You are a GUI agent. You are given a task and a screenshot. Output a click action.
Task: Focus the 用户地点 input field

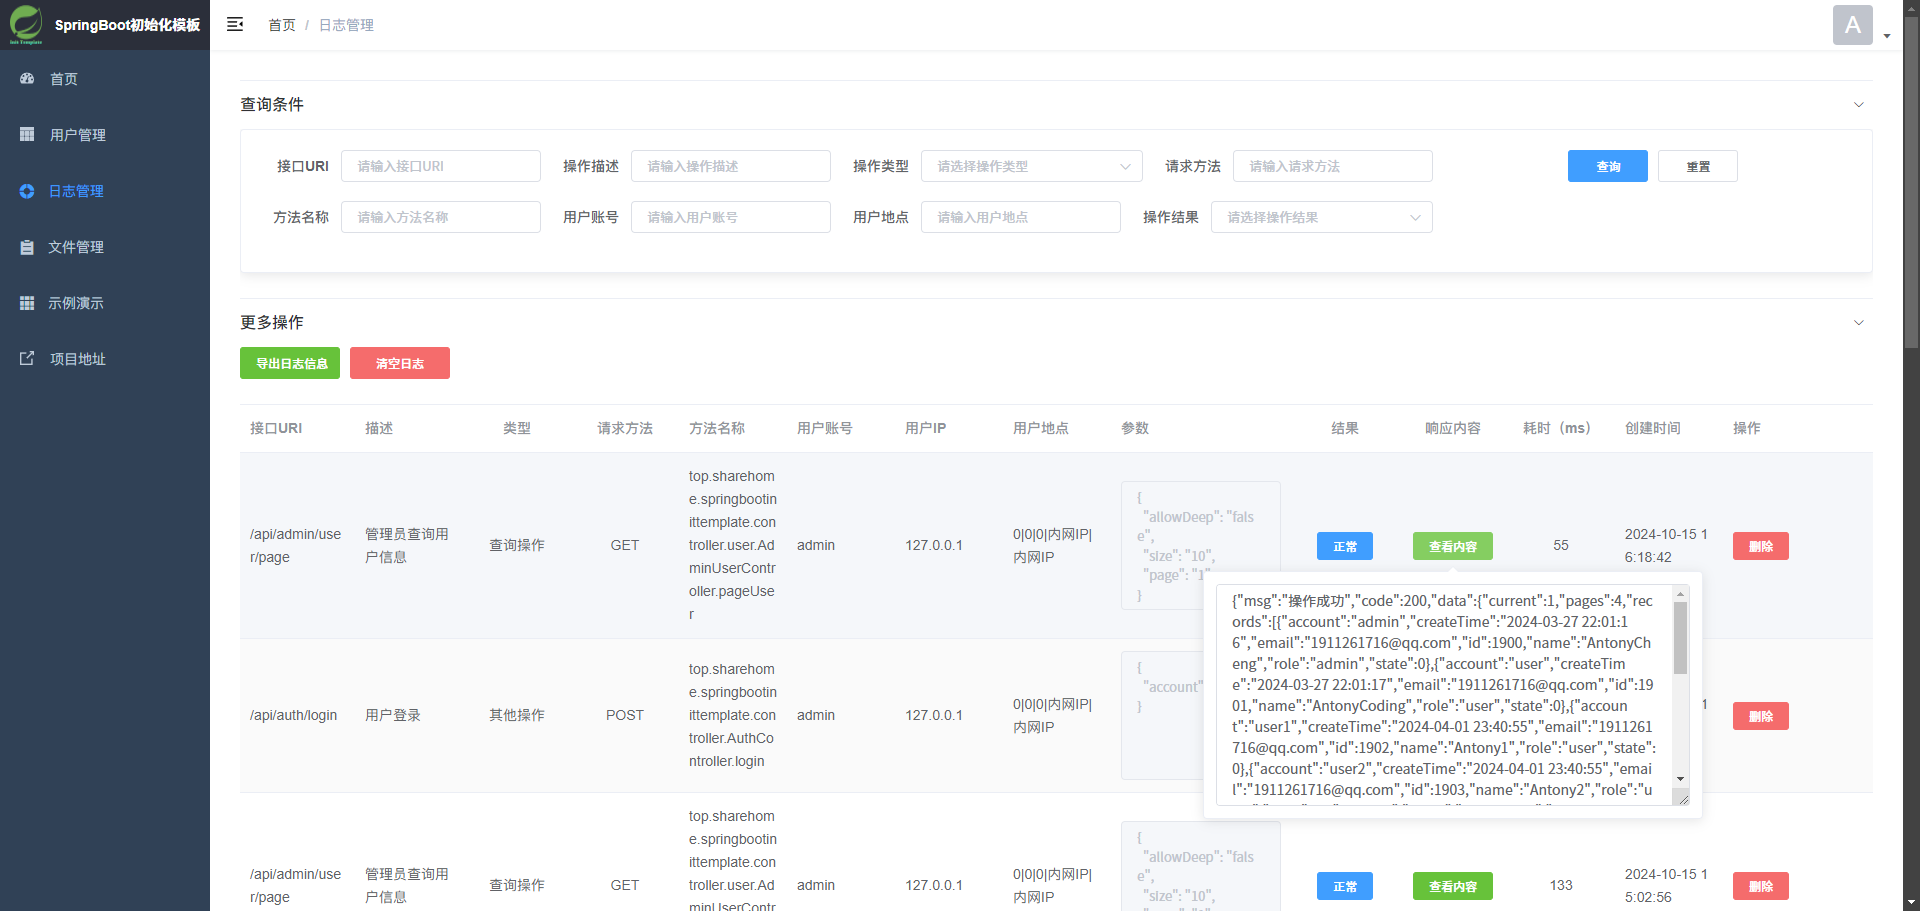pos(1021,217)
